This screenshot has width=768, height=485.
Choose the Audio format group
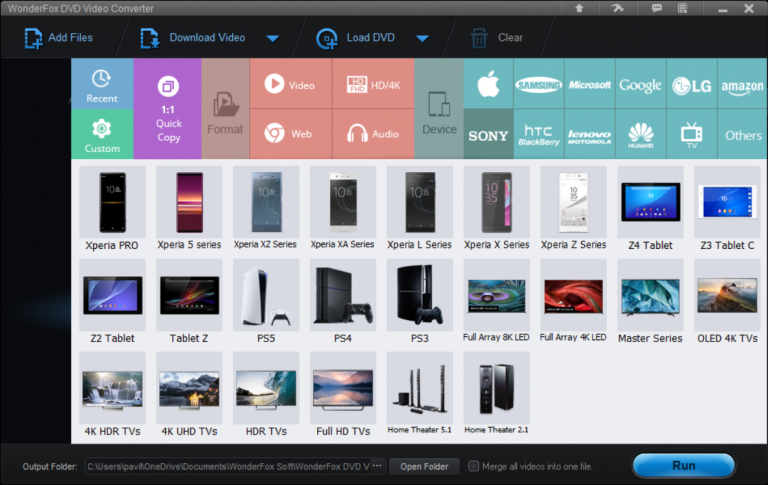pyautogui.click(x=373, y=134)
